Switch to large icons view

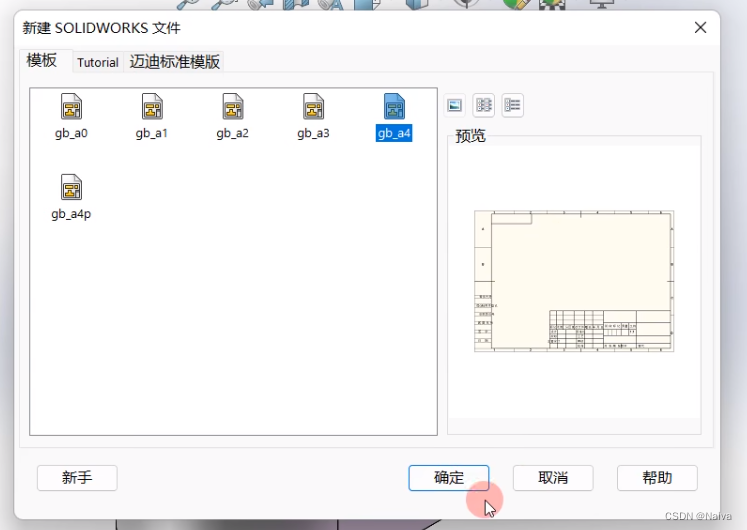coord(454,105)
